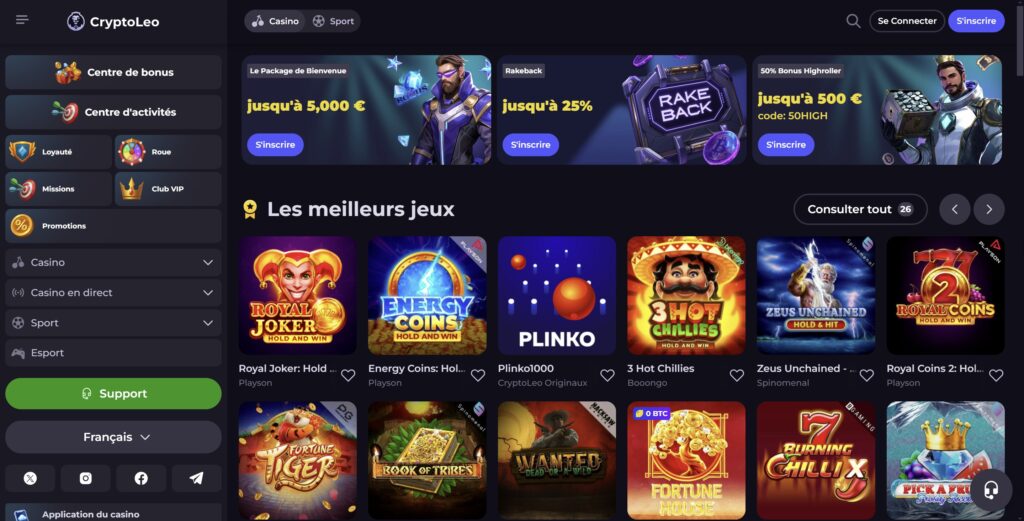
Task: Click the Consulter tout button
Action: pos(860,210)
